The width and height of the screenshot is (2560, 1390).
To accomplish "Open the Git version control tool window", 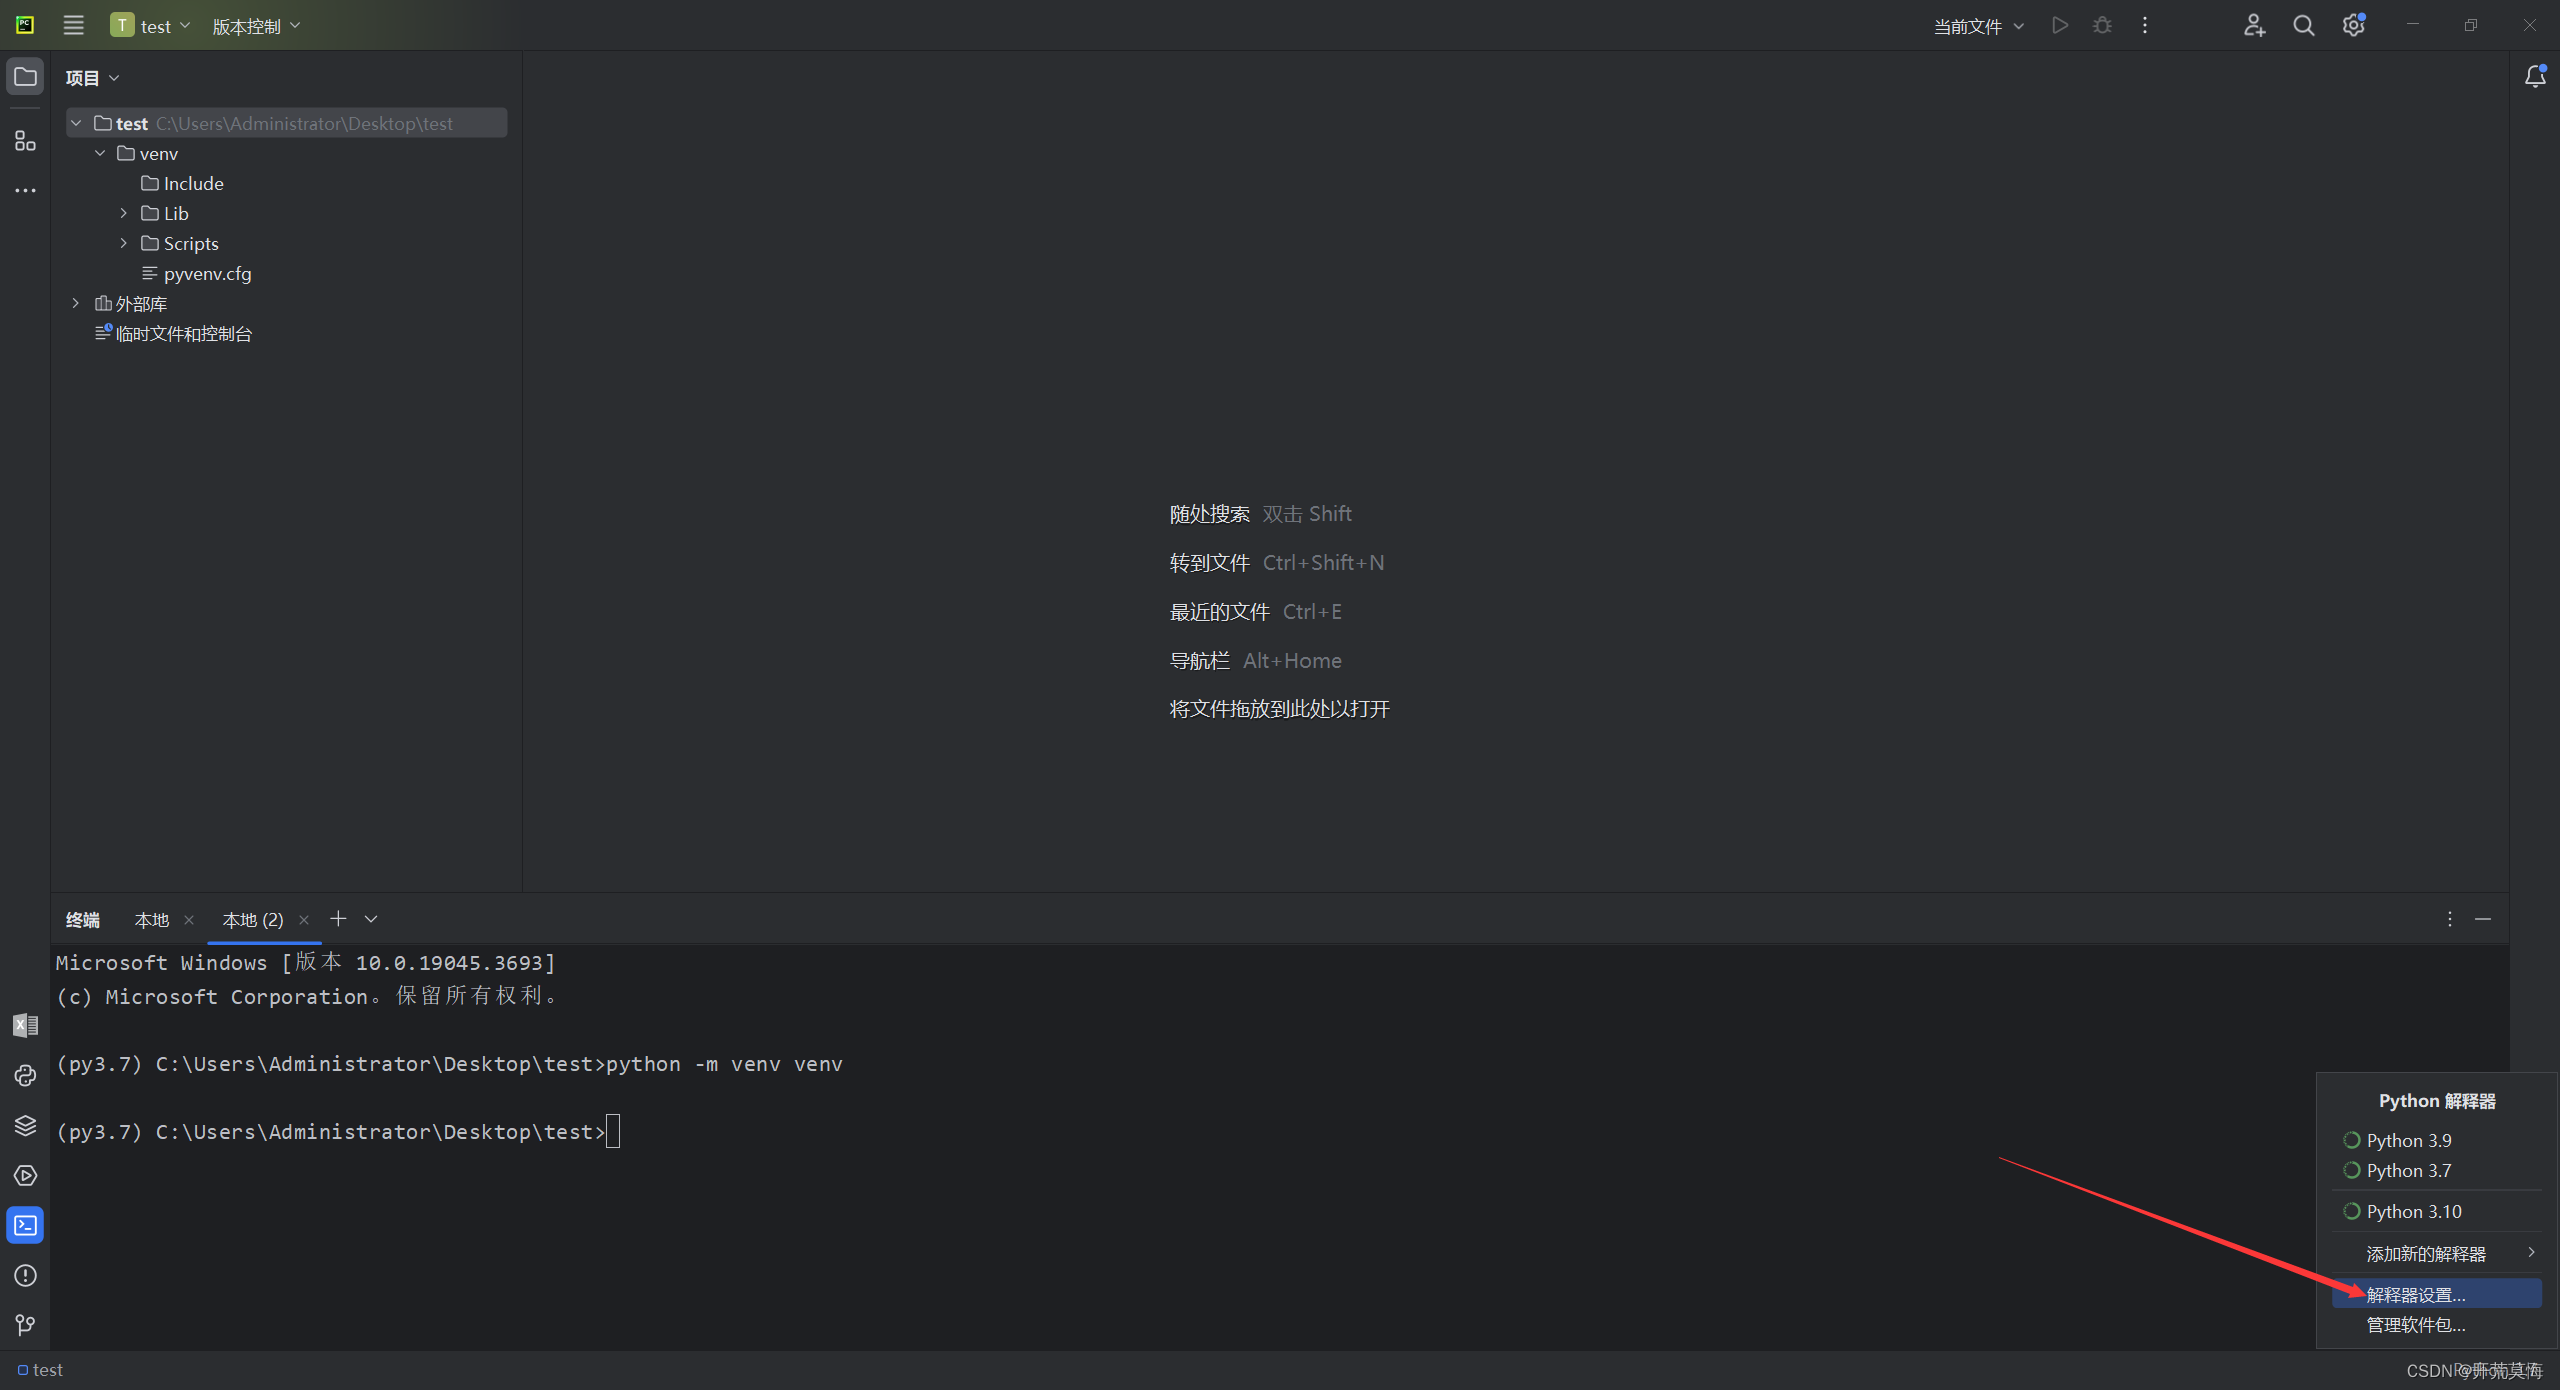I will 25,1325.
